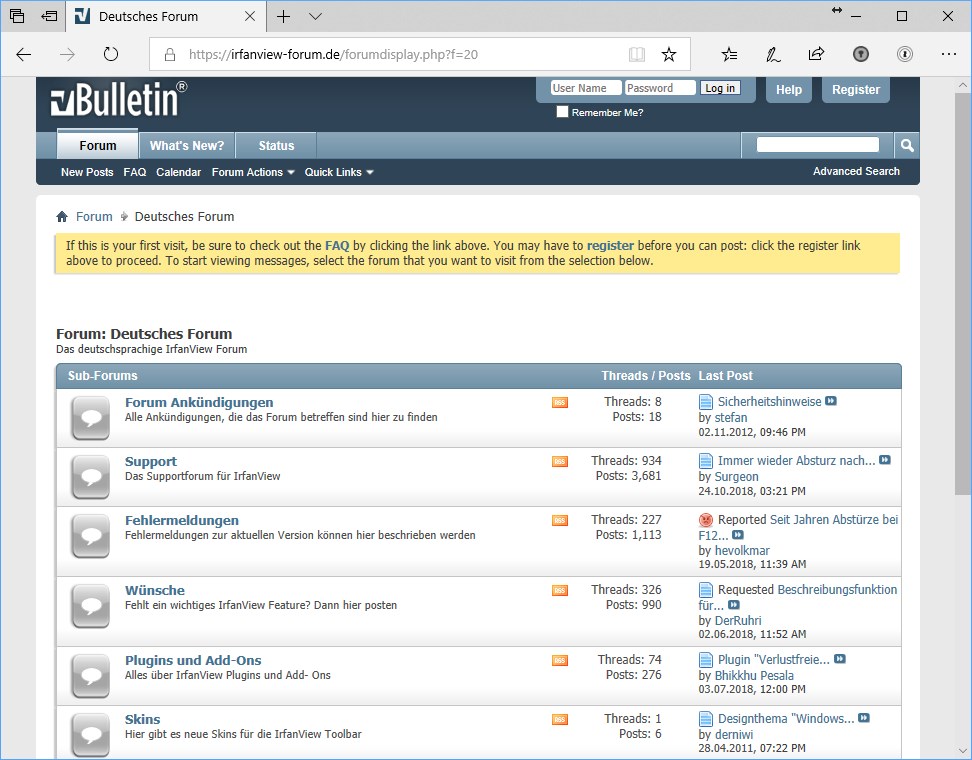Open the RSS feed icon beside Wünsche

tap(559, 590)
